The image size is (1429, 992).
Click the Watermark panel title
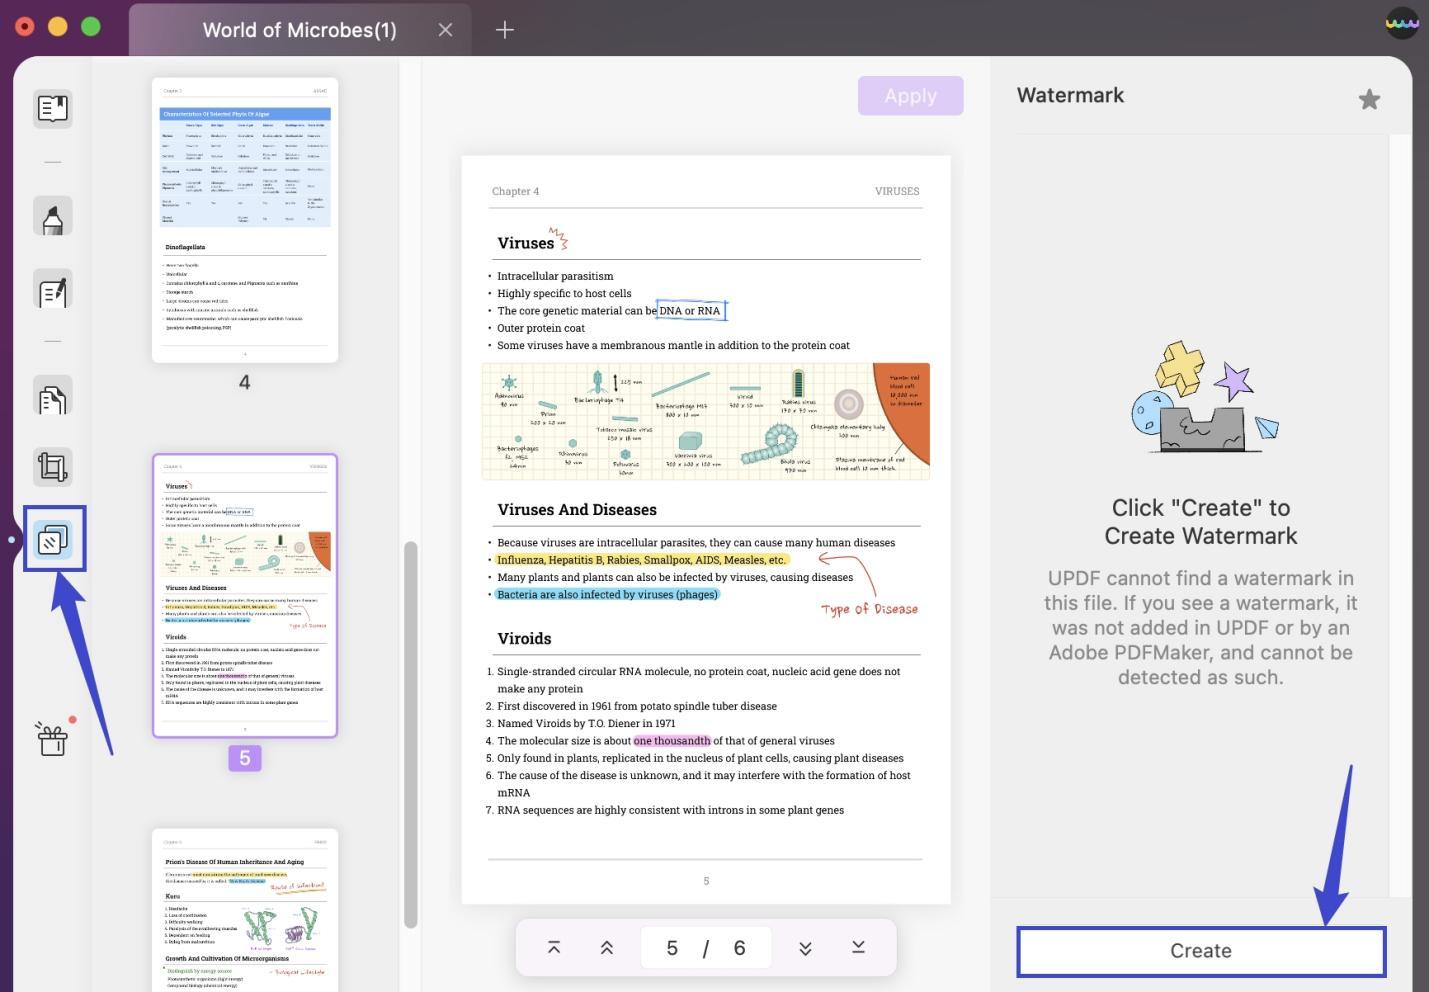[x=1070, y=95]
